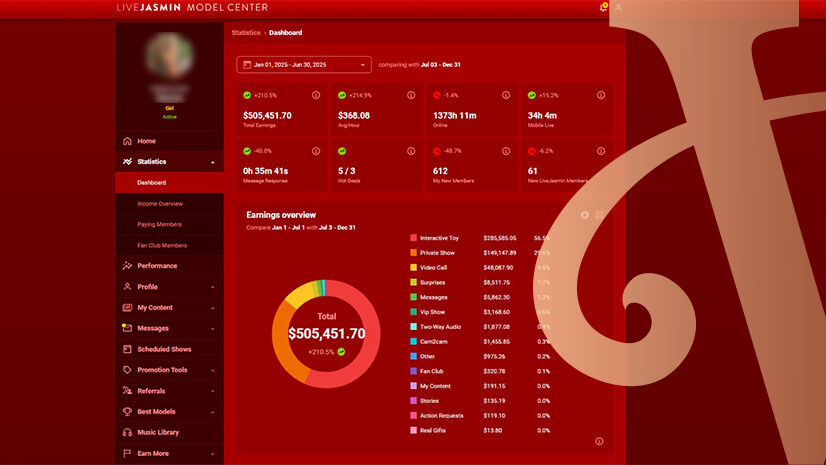Expand the Earn More submenu chevron
This screenshot has height=465, width=826.
(213, 454)
